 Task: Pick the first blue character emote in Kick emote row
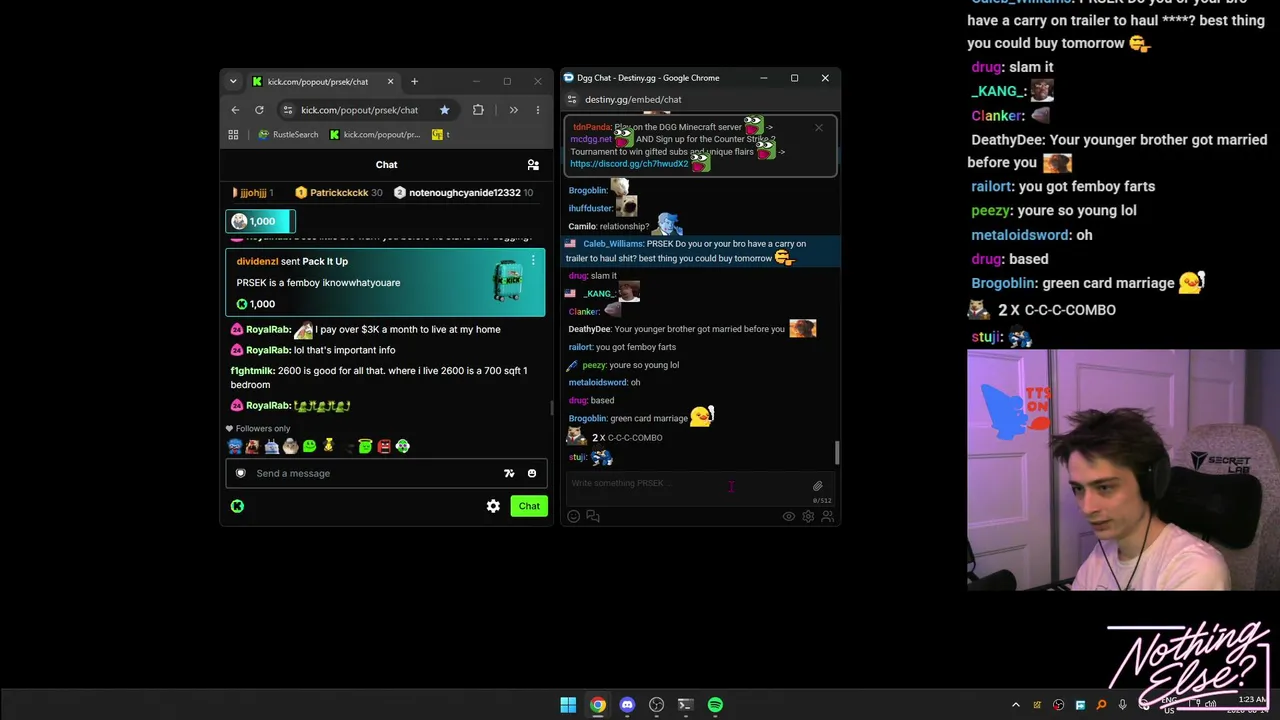click(x=235, y=446)
